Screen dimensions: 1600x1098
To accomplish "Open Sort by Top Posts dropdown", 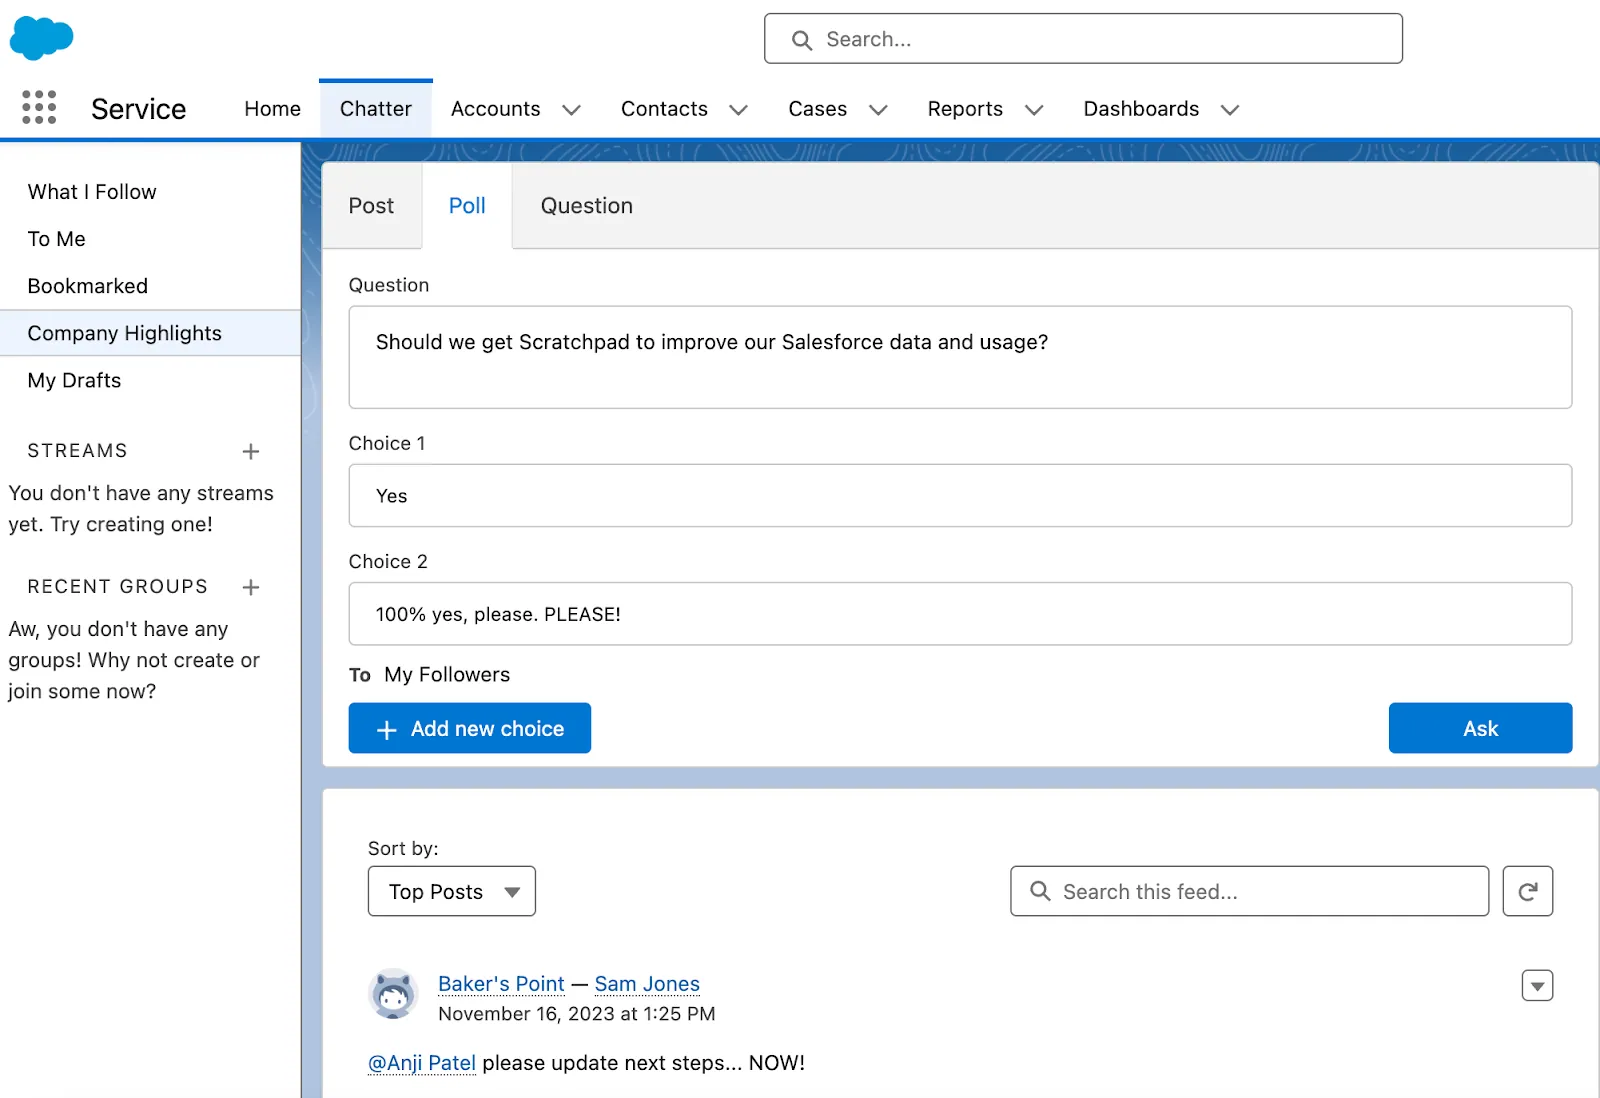I will pyautogui.click(x=452, y=891).
